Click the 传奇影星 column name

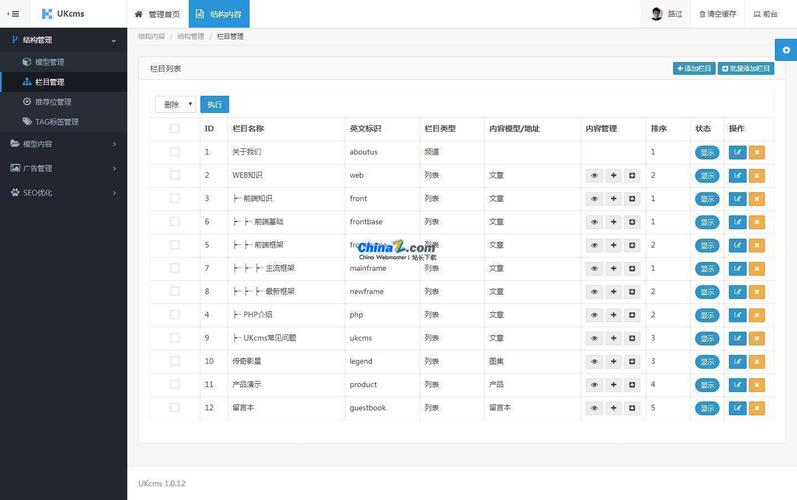coord(247,361)
